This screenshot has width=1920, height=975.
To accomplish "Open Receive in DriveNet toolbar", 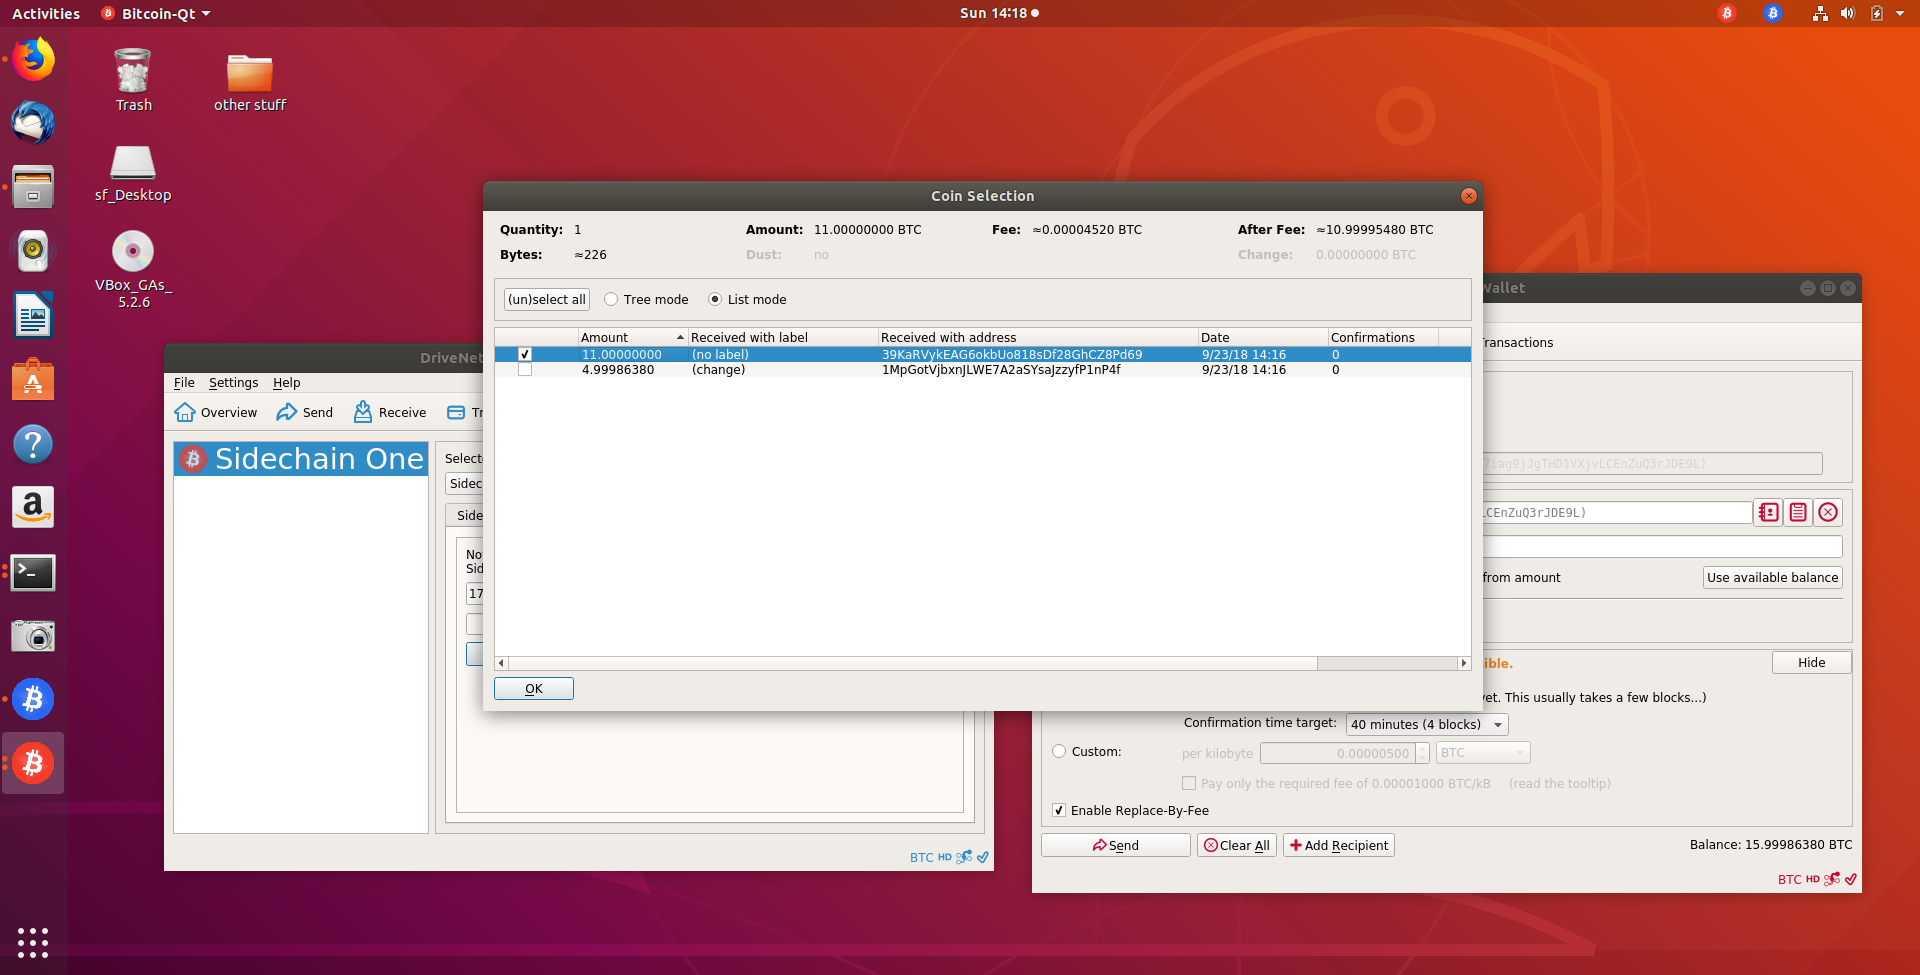I will point(390,412).
